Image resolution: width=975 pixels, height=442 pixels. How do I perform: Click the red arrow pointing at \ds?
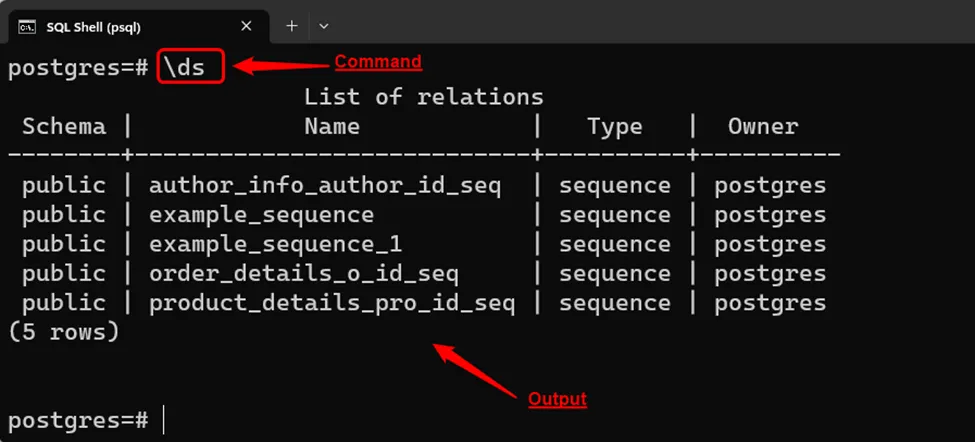tap(281, 67)
